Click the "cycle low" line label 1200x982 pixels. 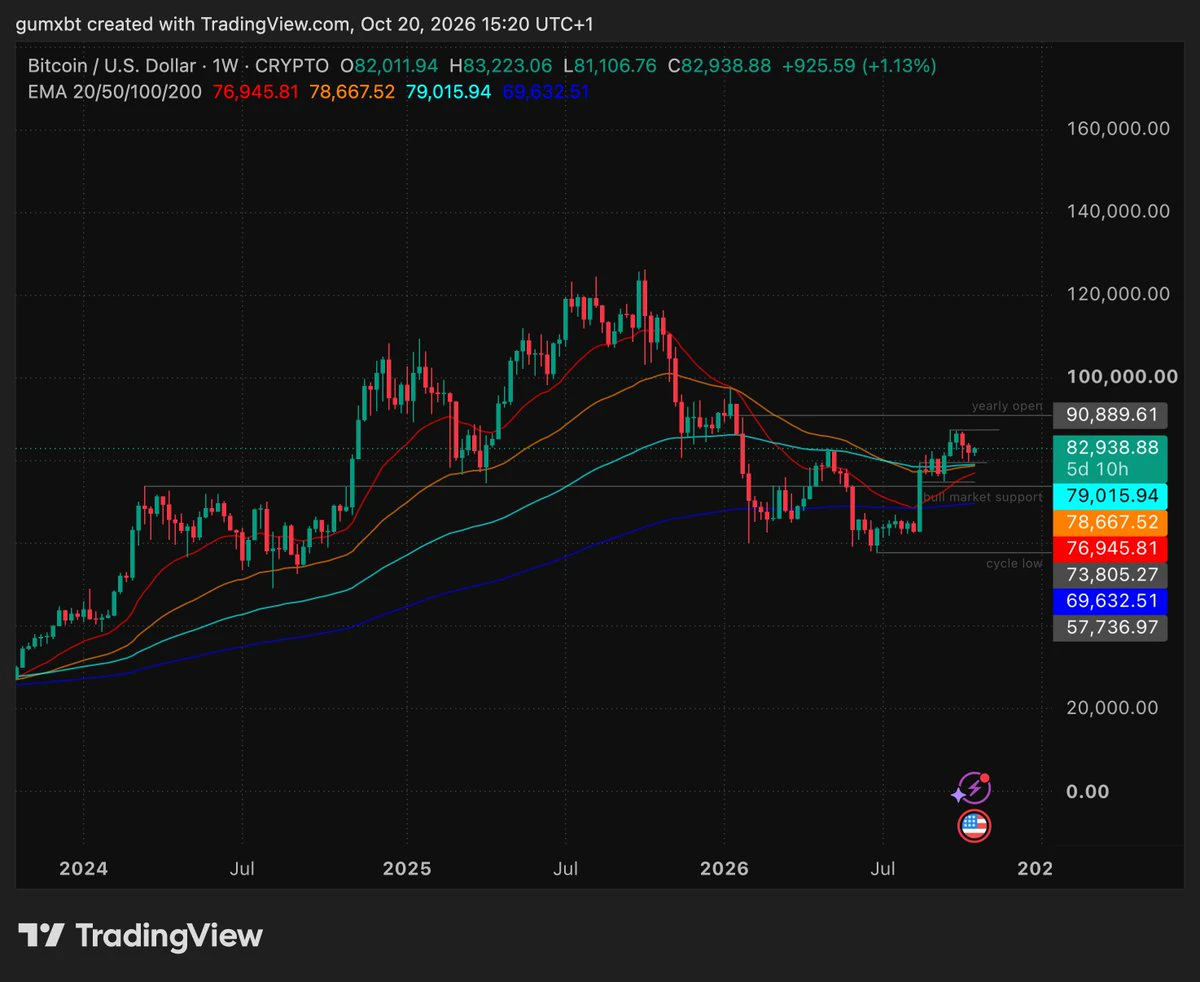point(1014,564)
